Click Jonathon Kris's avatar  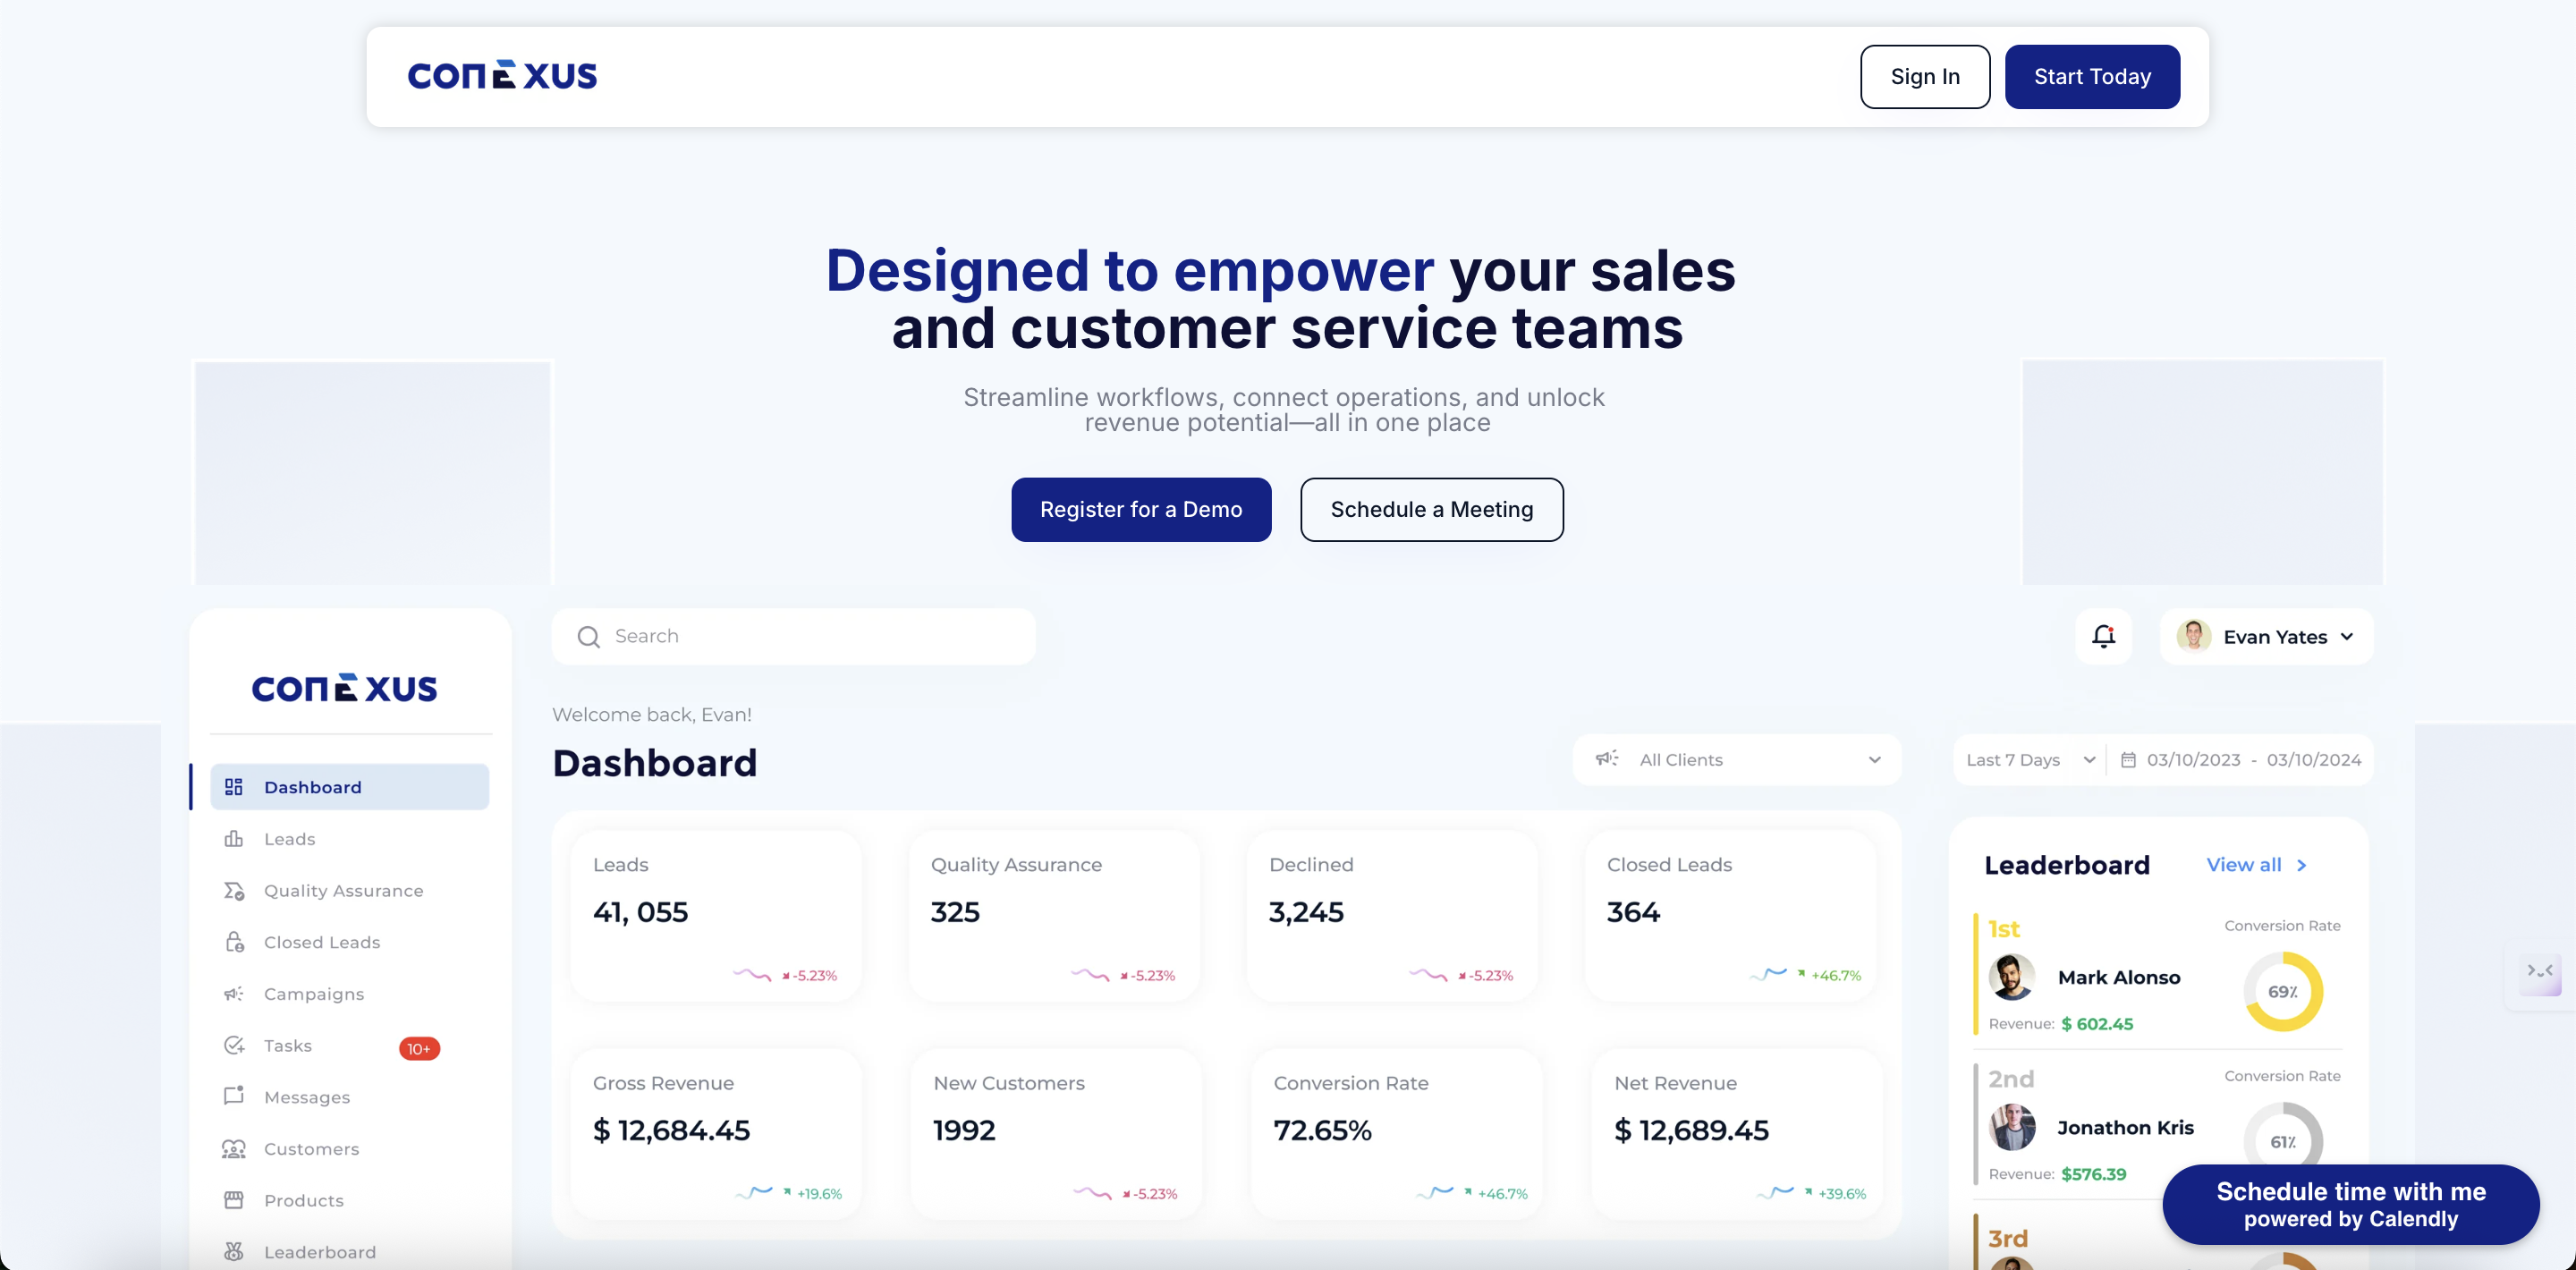(x=2012, y=1127)
